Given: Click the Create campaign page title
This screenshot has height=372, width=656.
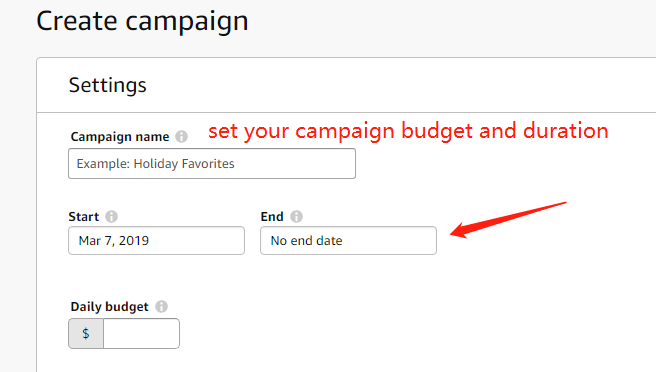Looking at the screenshot, I should 142,21.
